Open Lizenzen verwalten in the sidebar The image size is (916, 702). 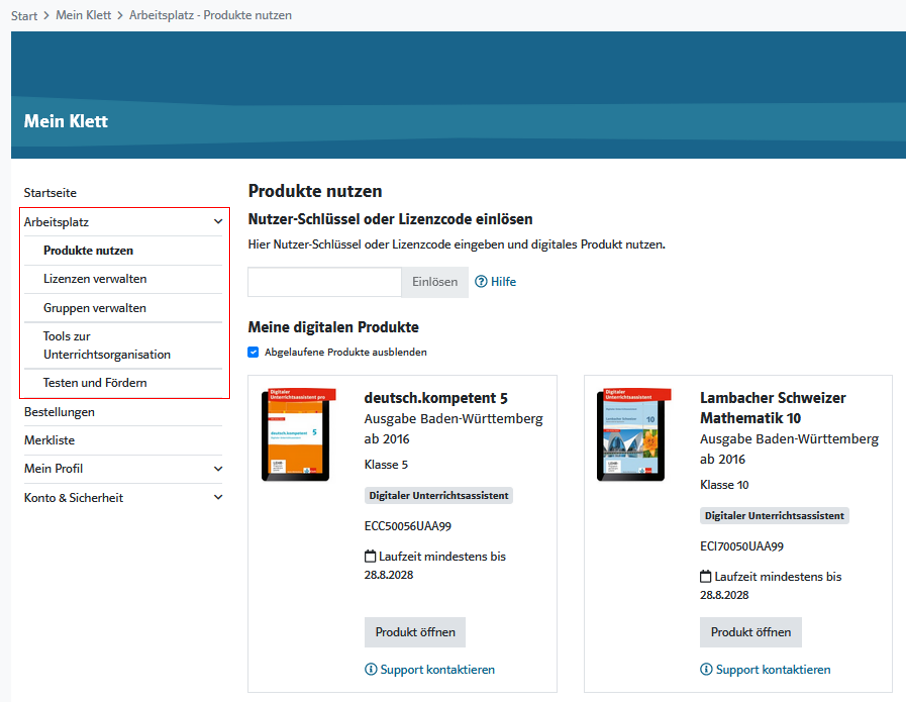[95, 279]
